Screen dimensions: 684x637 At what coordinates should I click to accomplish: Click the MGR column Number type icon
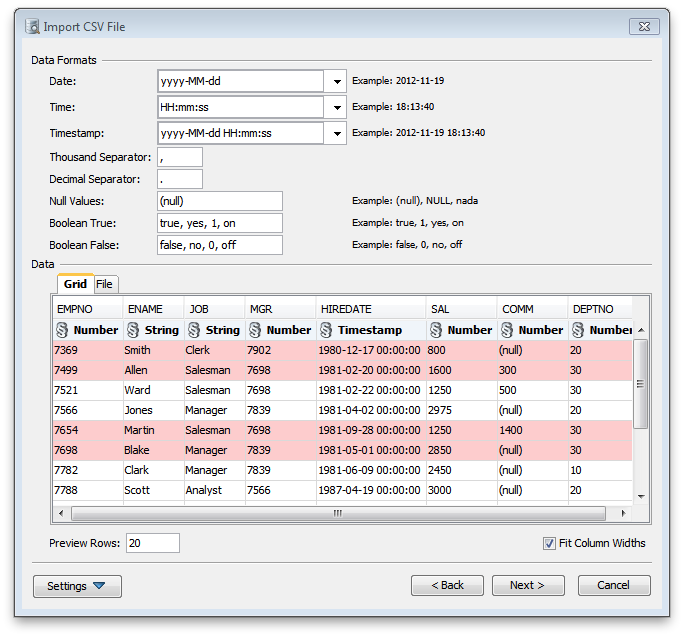click(254, 330)
